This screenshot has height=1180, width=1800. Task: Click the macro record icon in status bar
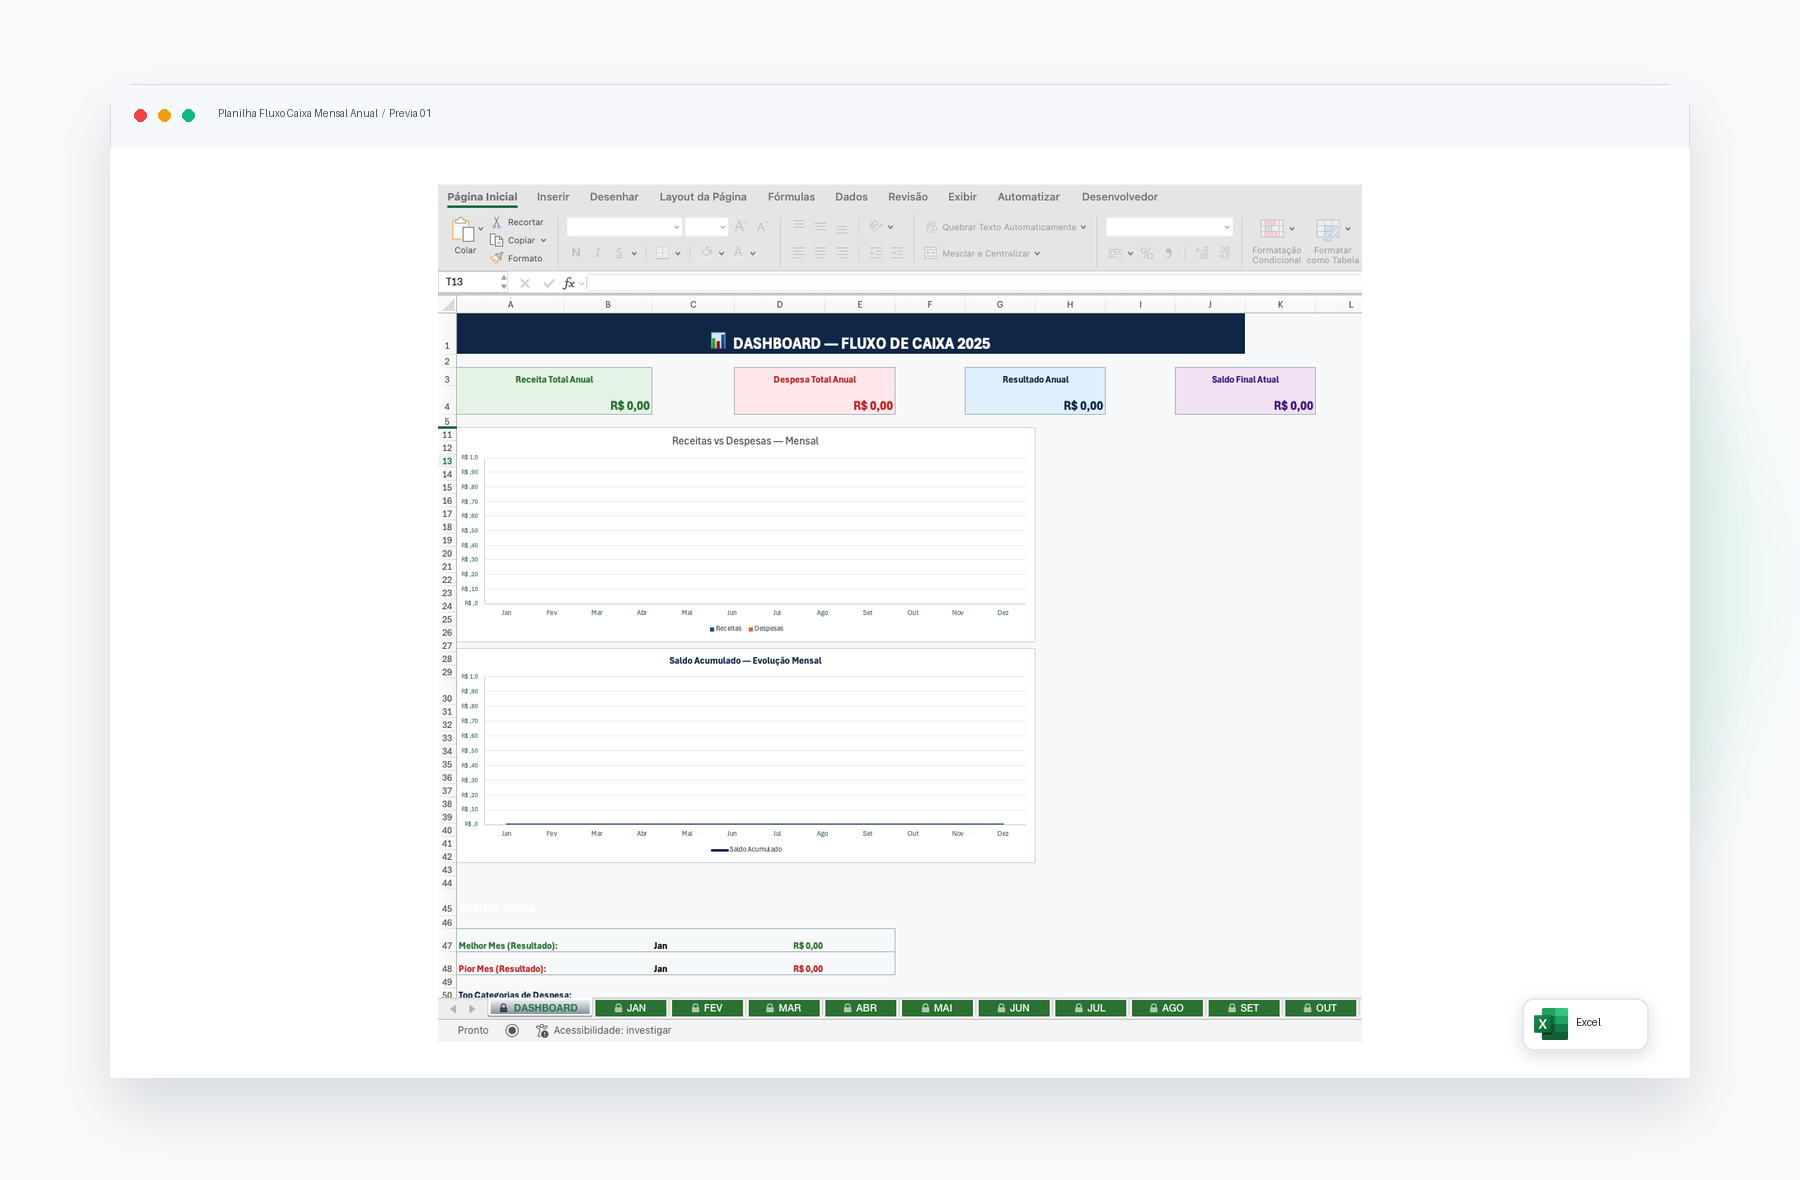tap(512, 1030)
